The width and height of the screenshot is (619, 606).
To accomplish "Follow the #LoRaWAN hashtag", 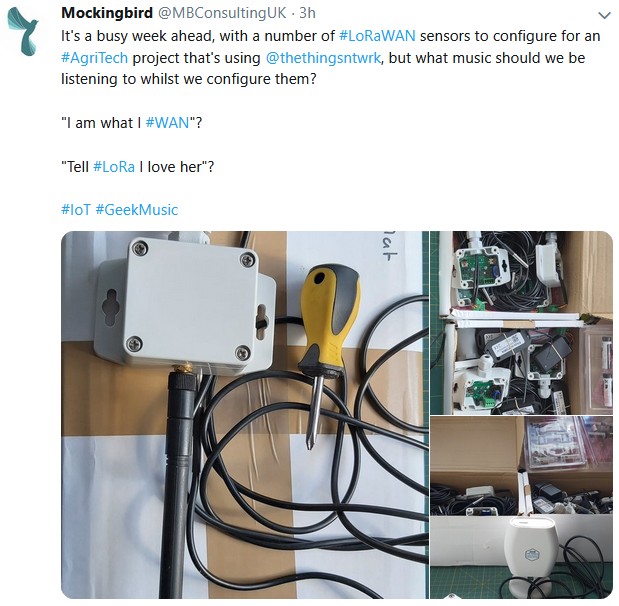I will (x=377, y=36).
